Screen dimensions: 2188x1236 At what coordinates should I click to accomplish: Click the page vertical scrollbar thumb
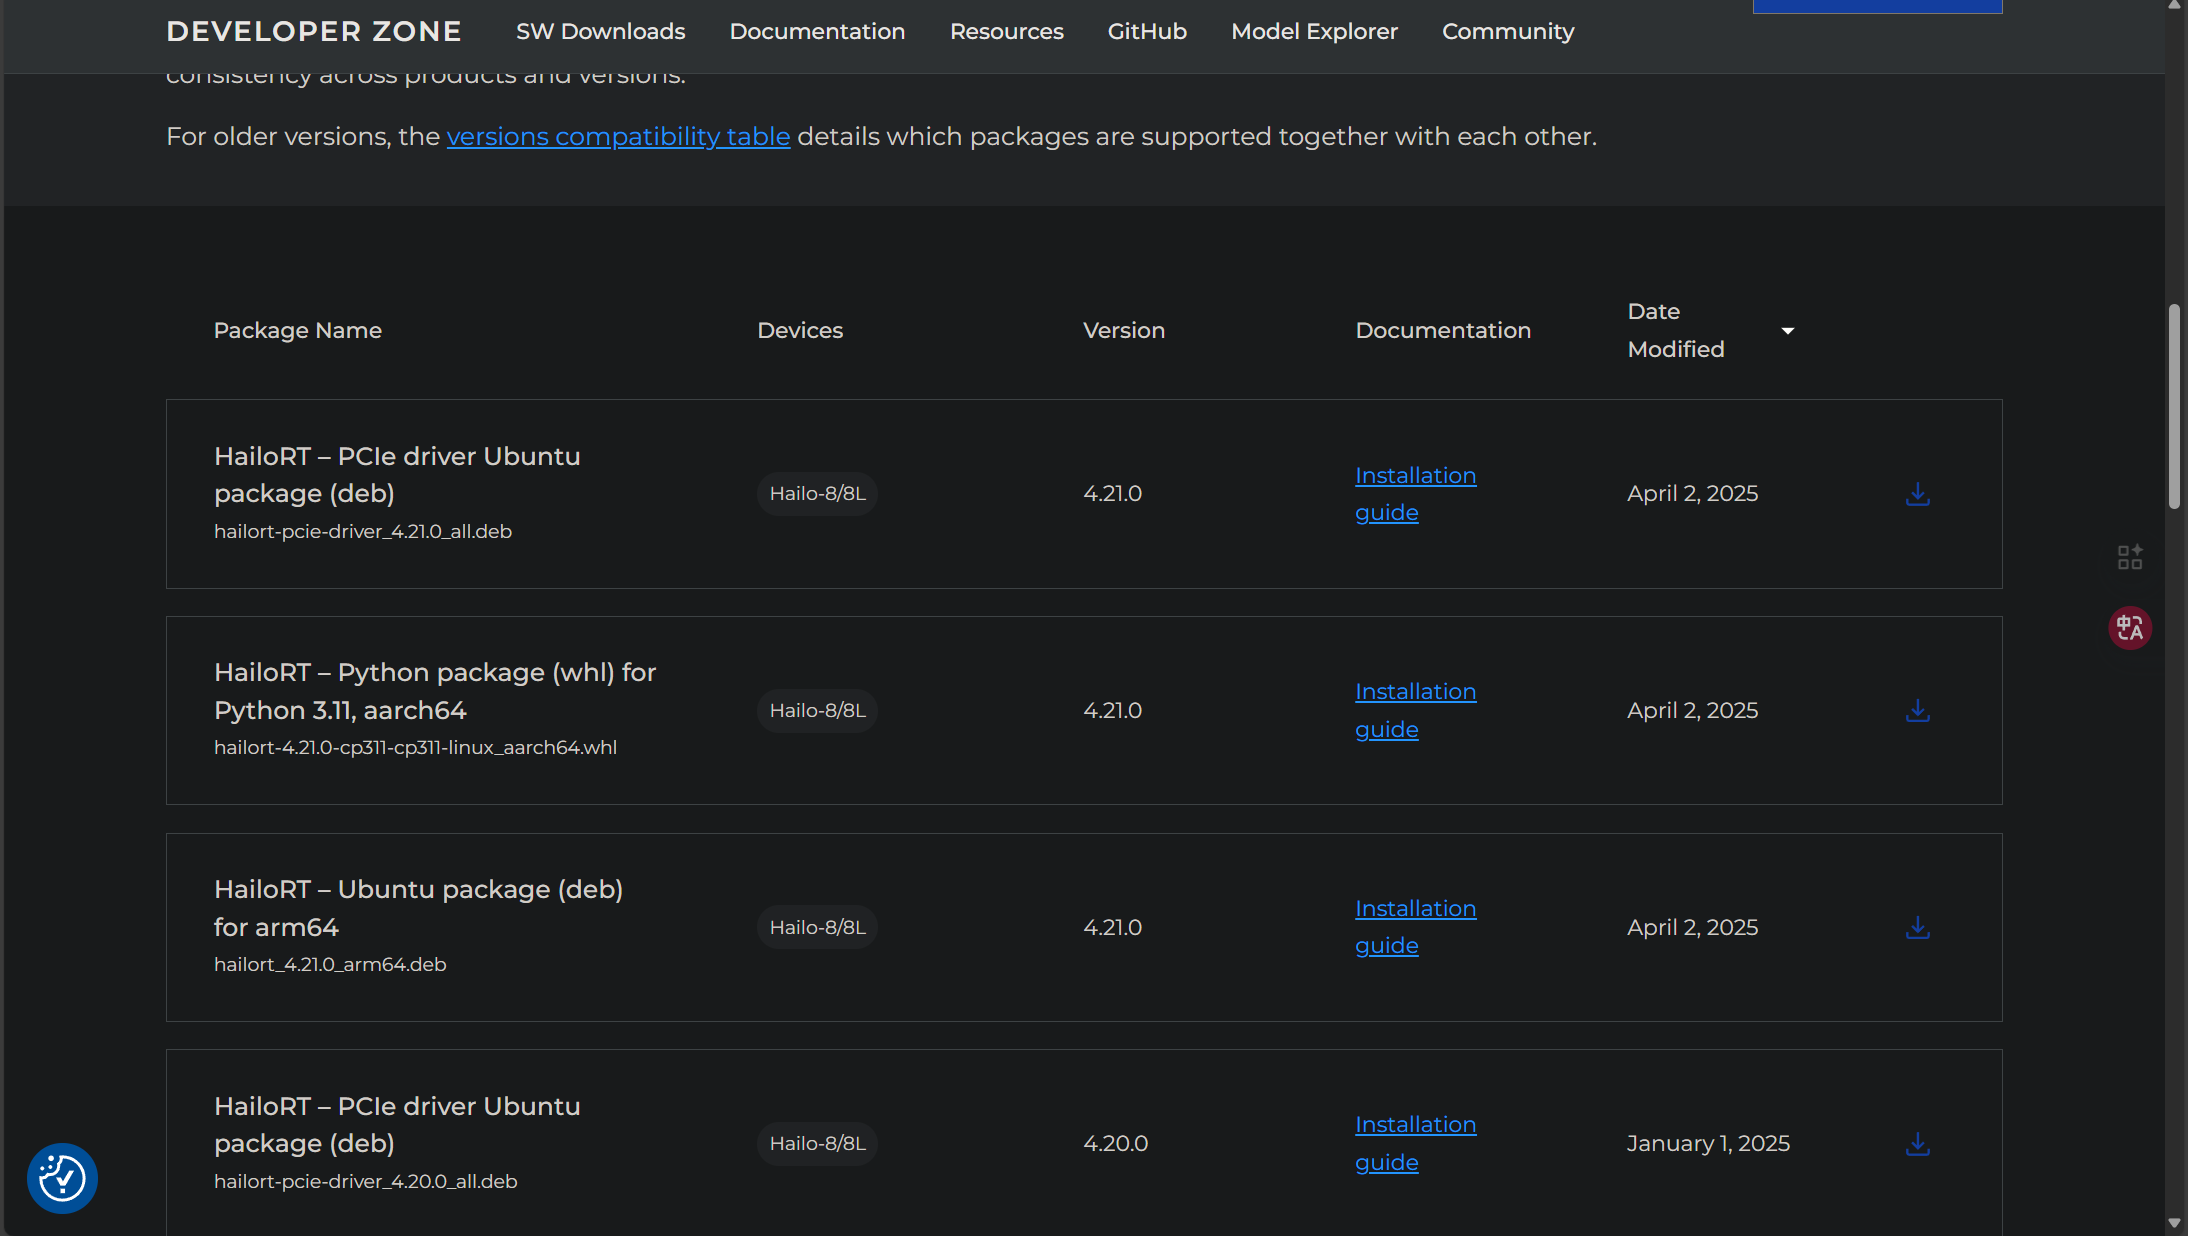pos(2174,407)
